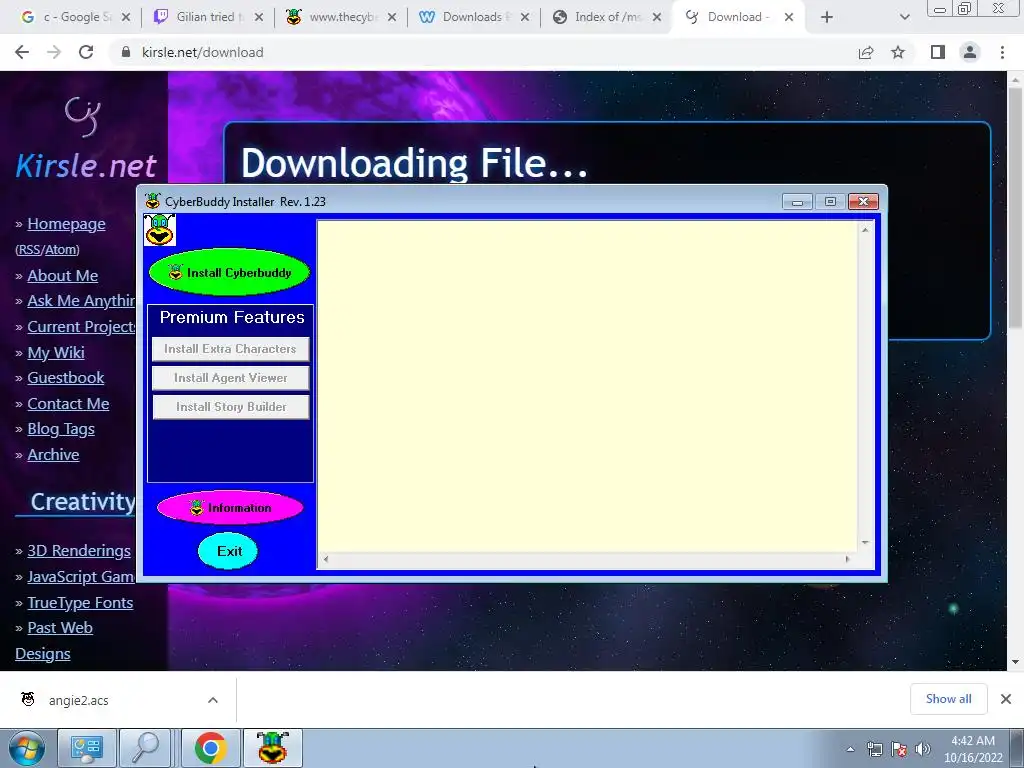Open the Current Projects link
Screen dimensions: 1024x768
pyautogui.click(x=81, y=327)
